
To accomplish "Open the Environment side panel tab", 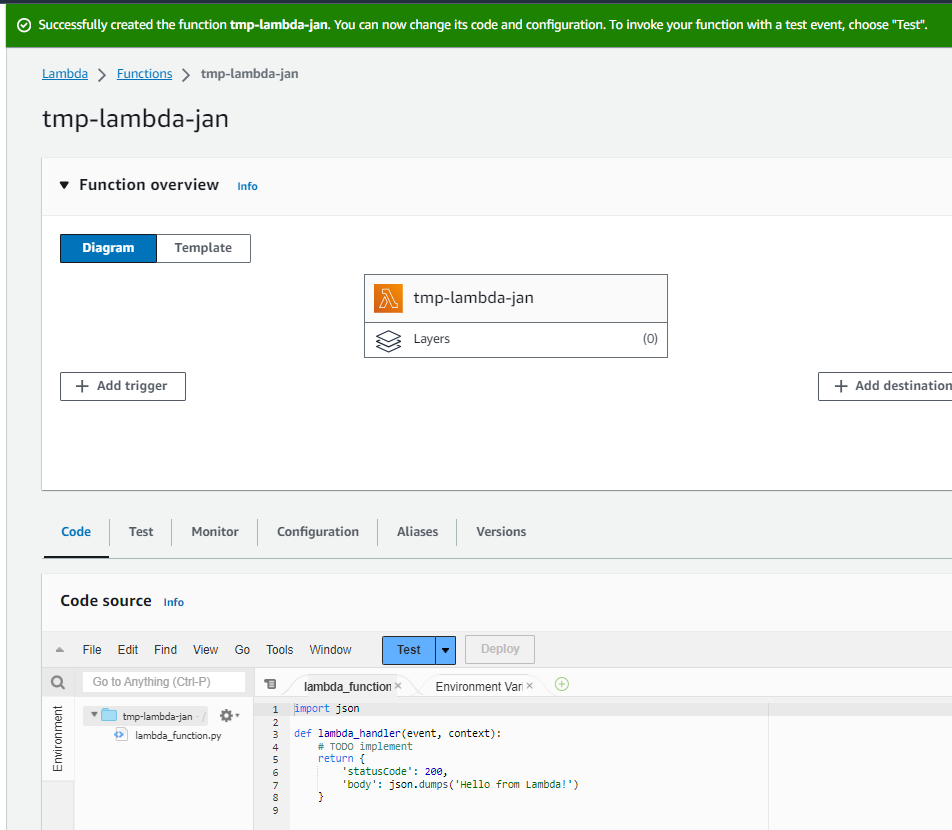I will click(58, 738).
